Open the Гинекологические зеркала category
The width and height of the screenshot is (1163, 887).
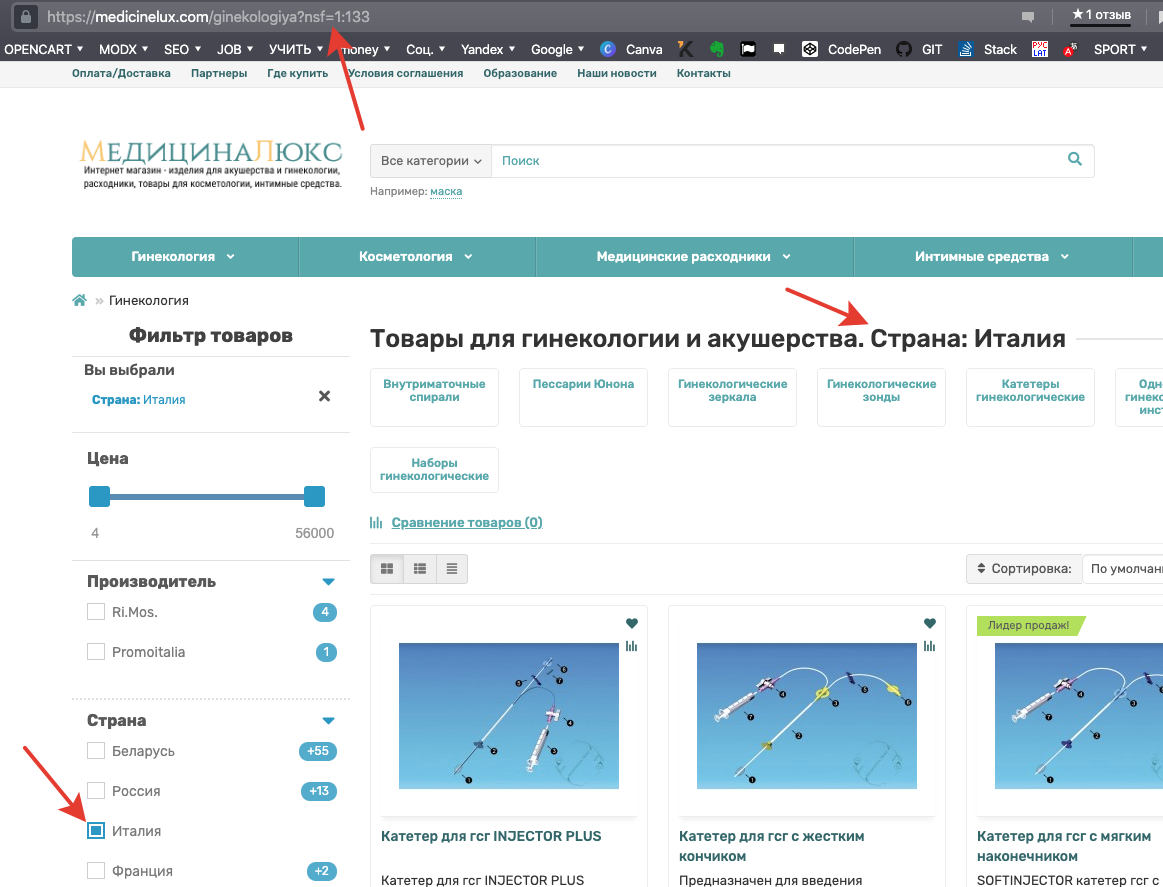[732, 397]
